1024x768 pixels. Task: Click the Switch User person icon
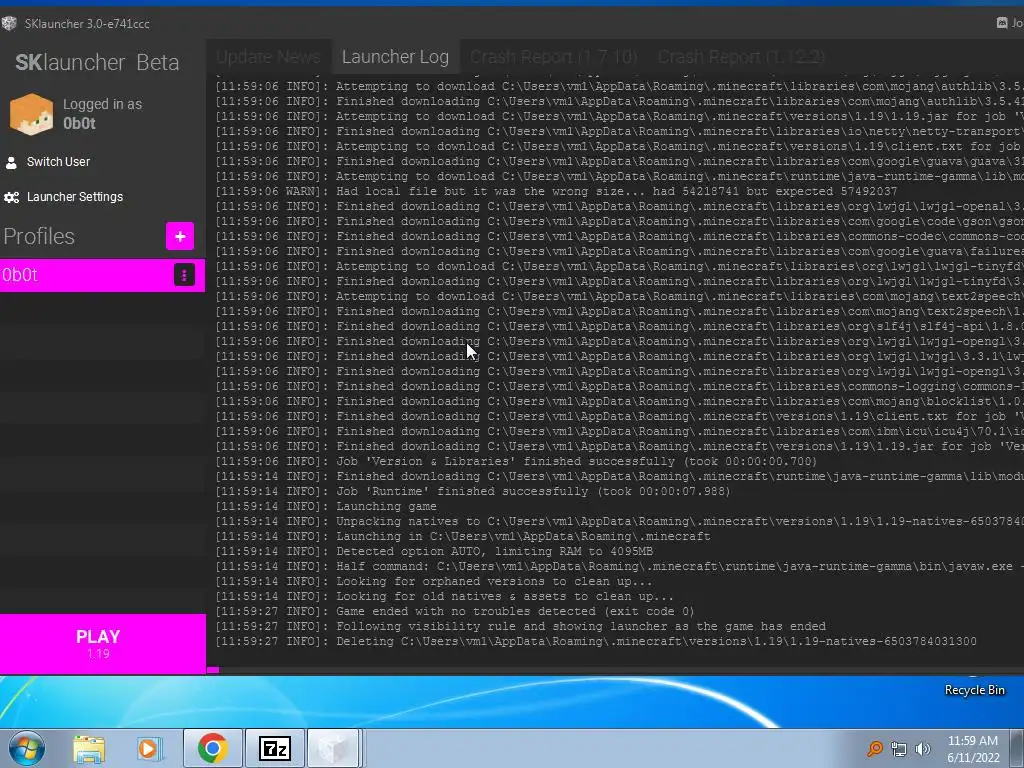coord(11,162)
